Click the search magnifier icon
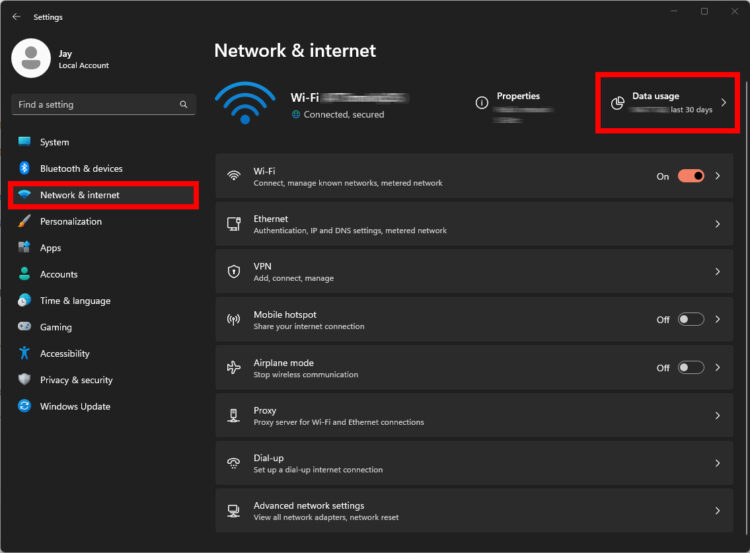The width and height of the screenshot is (750, 553). [183, 104]
